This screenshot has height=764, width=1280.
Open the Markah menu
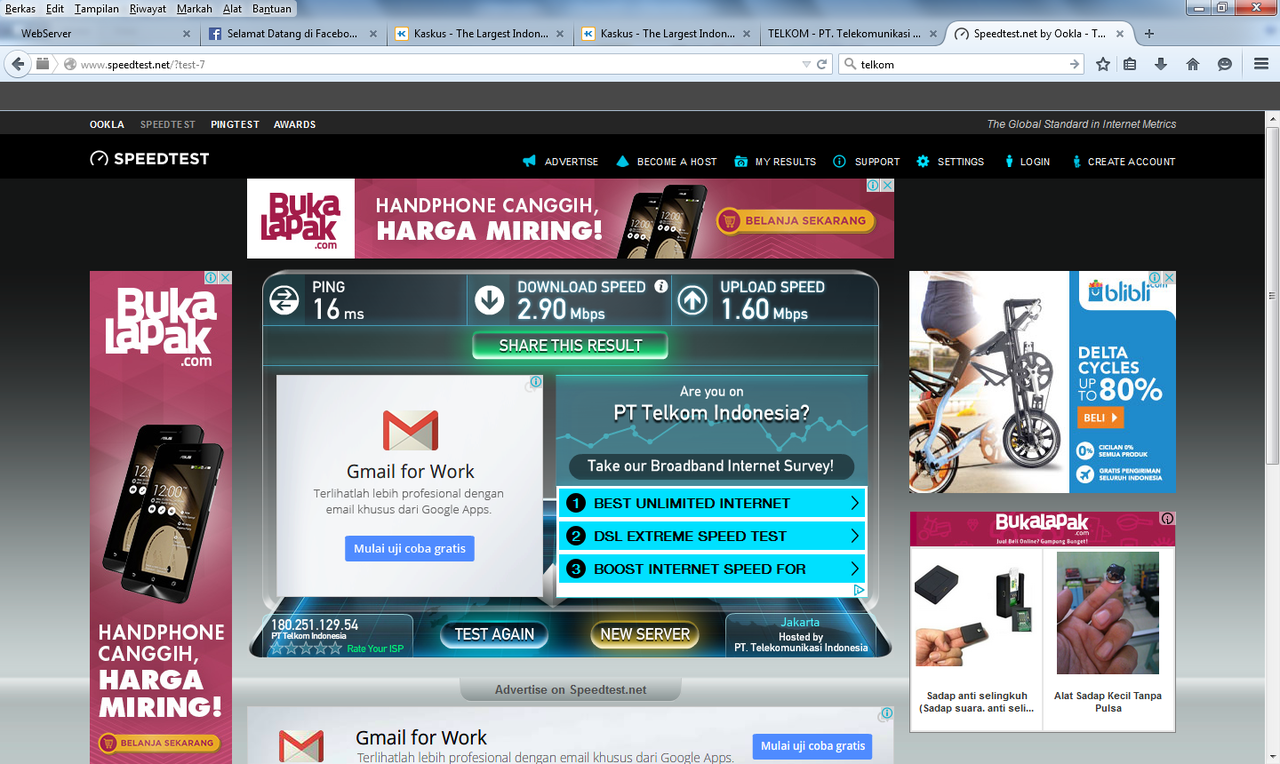(194, 9)
